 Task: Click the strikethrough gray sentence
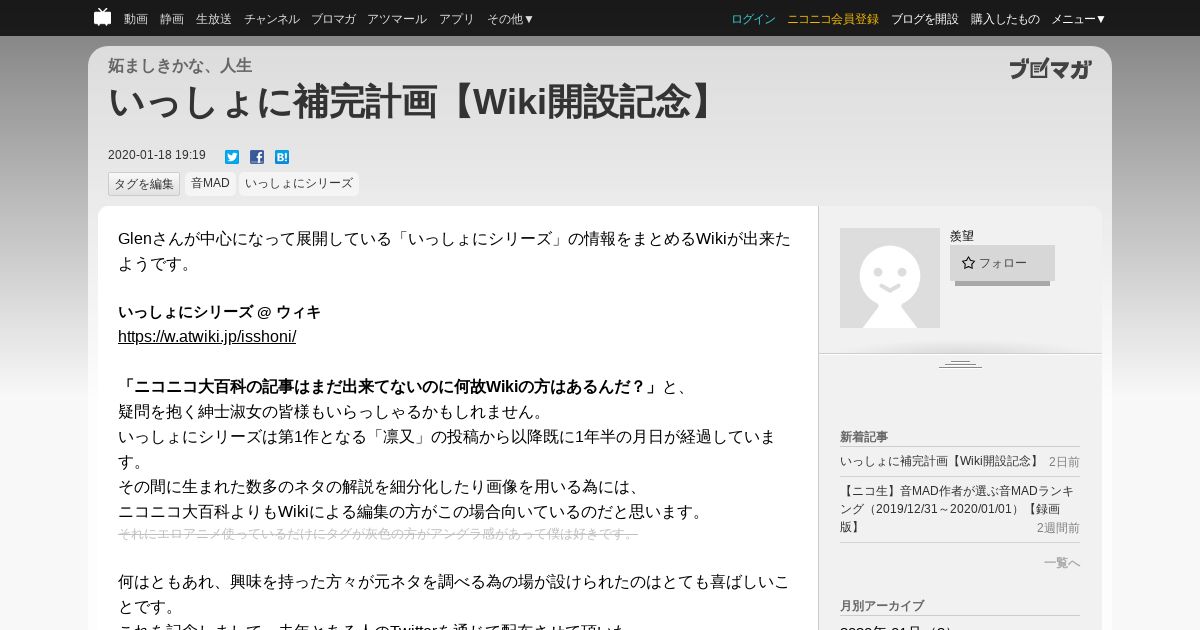[377, 534]
